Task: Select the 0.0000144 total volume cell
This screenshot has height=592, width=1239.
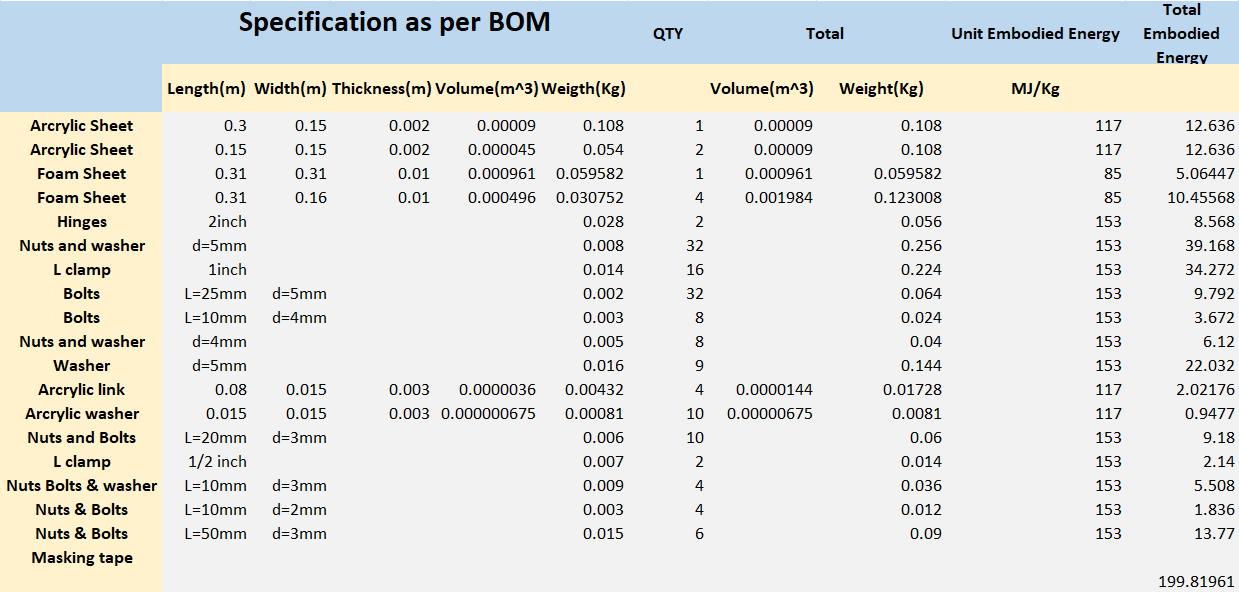Action: click(774, 390)
